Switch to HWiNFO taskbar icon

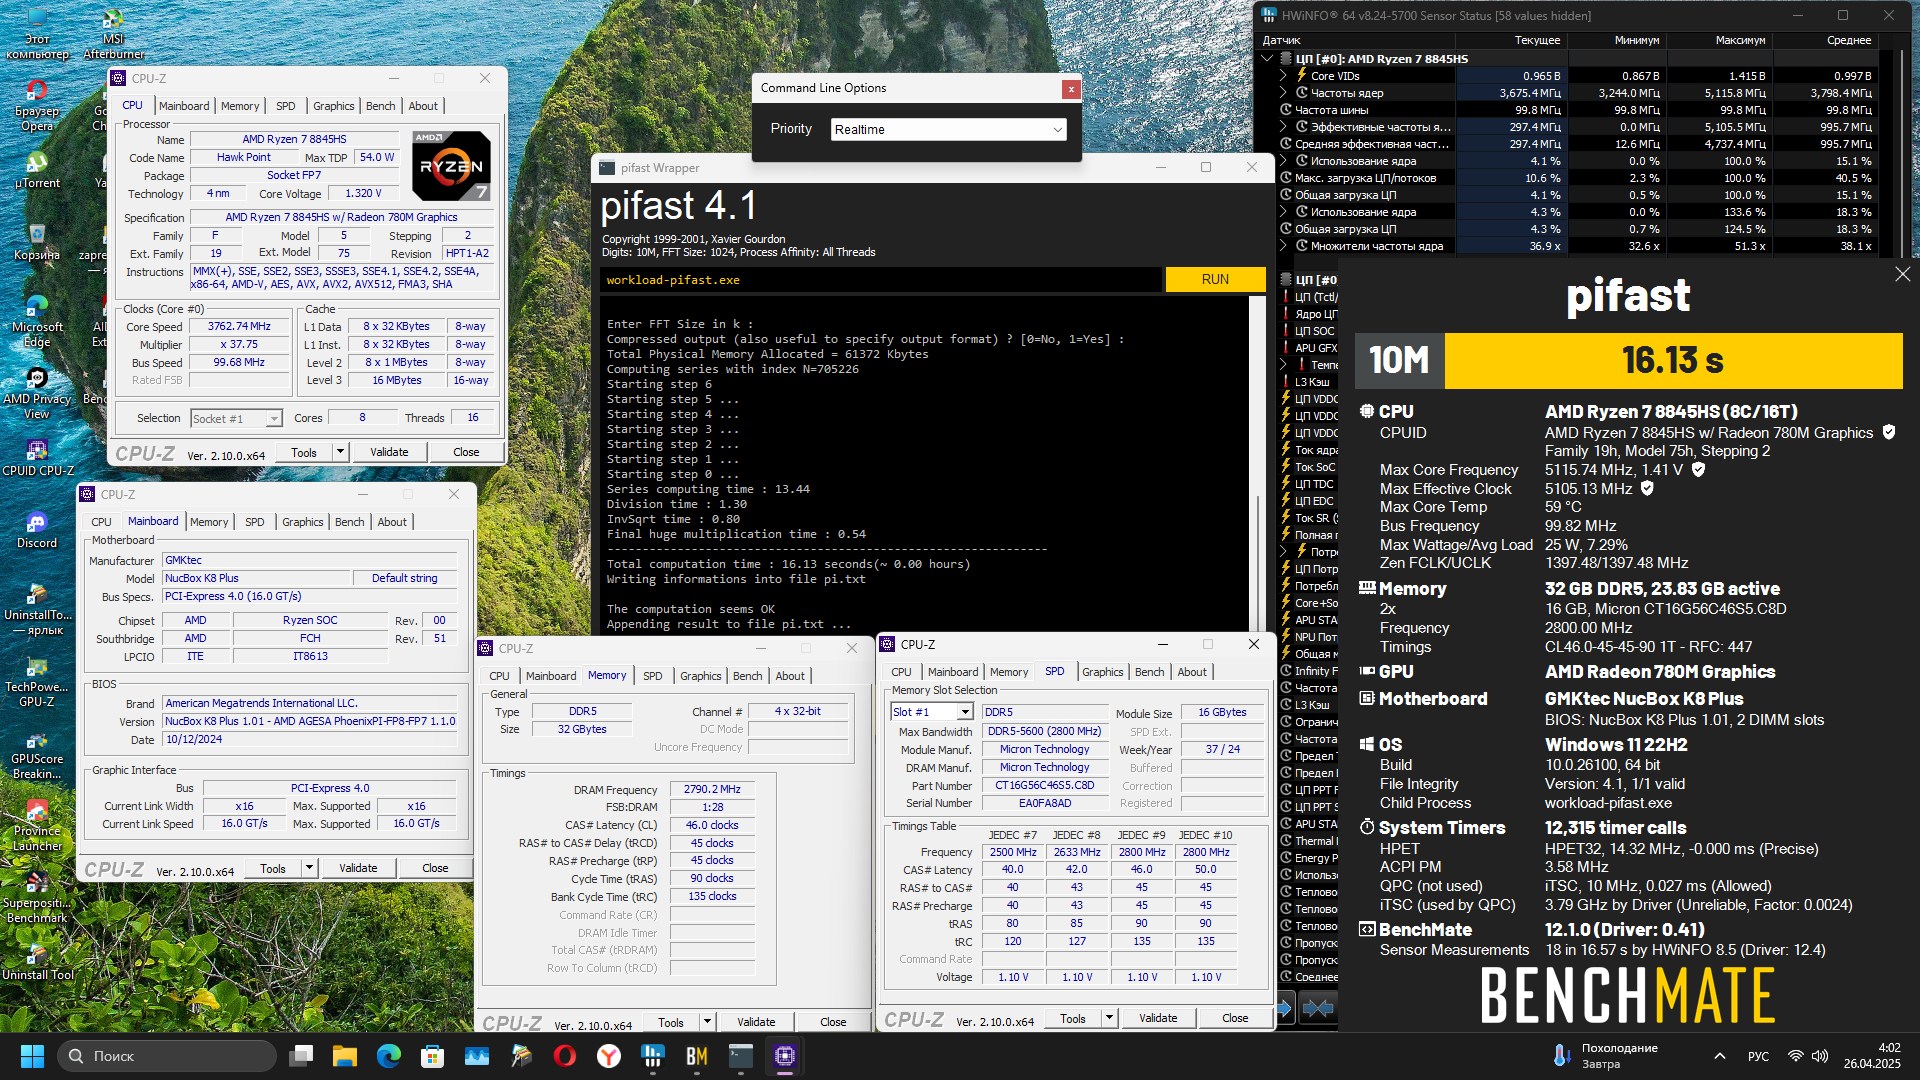pos(653,1056)
